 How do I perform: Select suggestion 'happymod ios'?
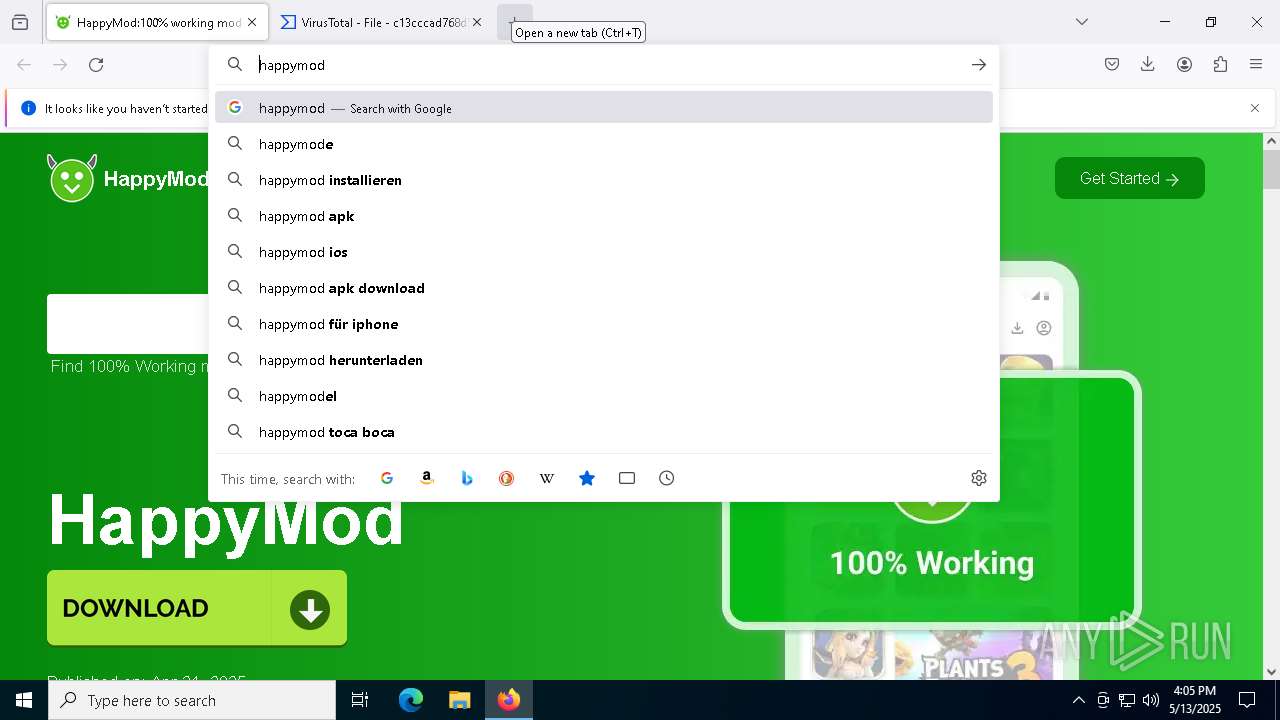pyautogui.click(x=604, y=252)
